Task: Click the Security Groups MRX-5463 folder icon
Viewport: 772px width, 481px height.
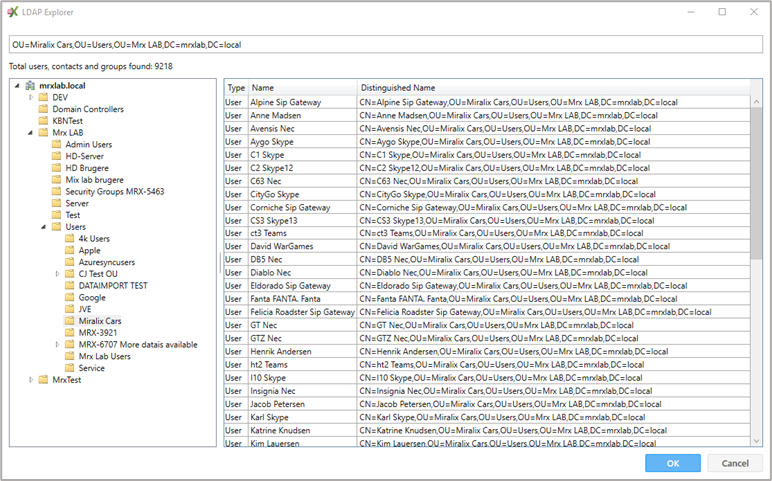Action: pos(57,192)
